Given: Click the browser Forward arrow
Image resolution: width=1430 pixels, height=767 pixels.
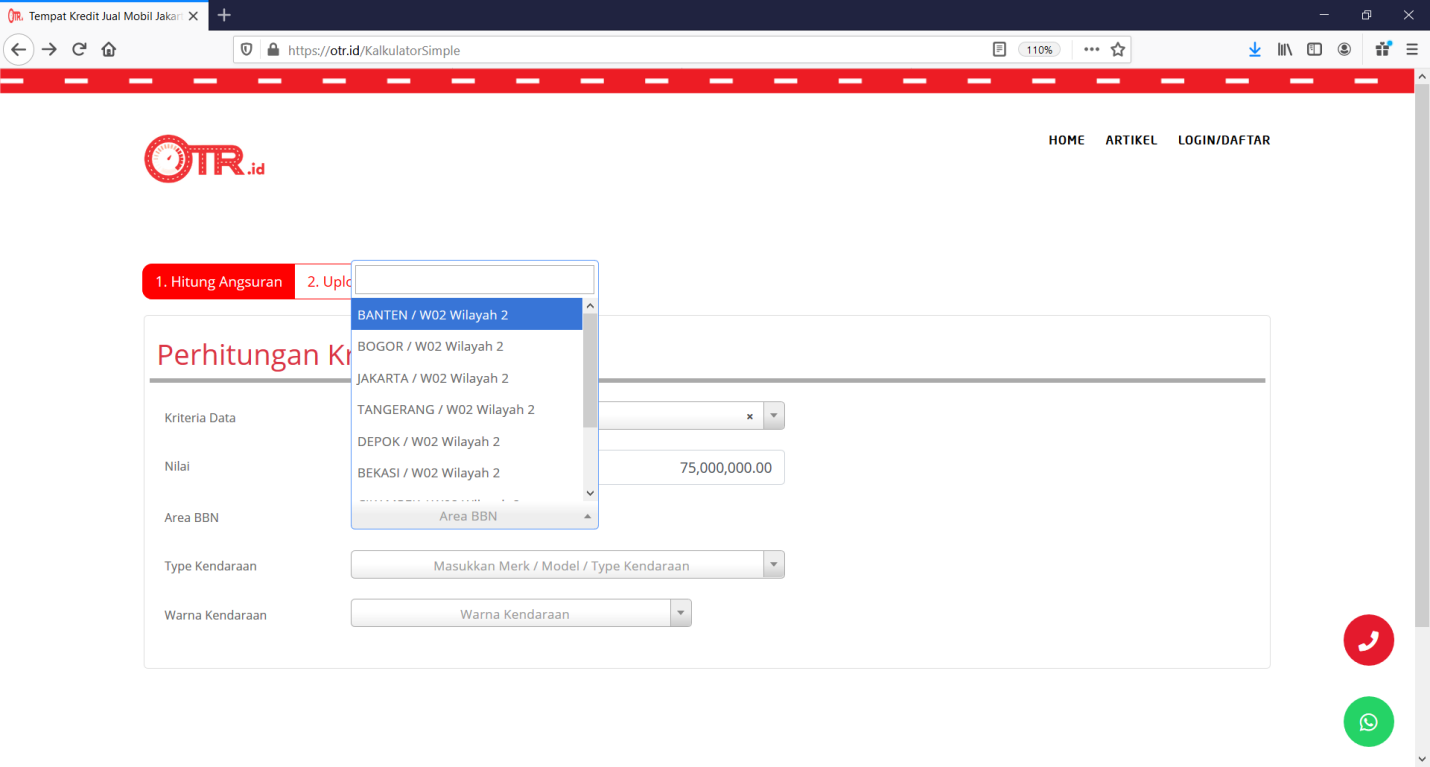Looking at the screenshot, I should [x=49, y=49].
